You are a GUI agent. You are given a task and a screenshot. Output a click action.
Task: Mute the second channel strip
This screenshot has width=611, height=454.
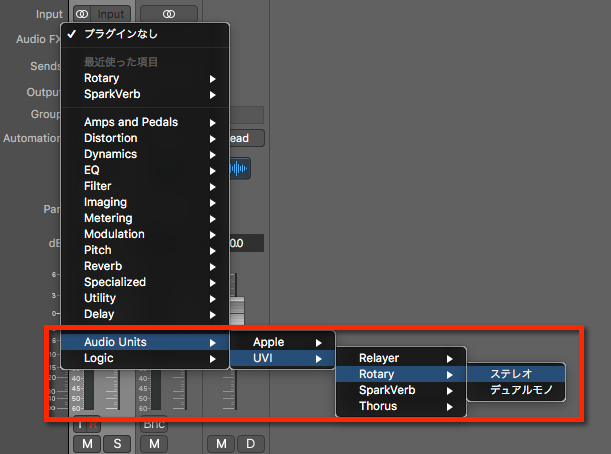click(x=154, y=444)
